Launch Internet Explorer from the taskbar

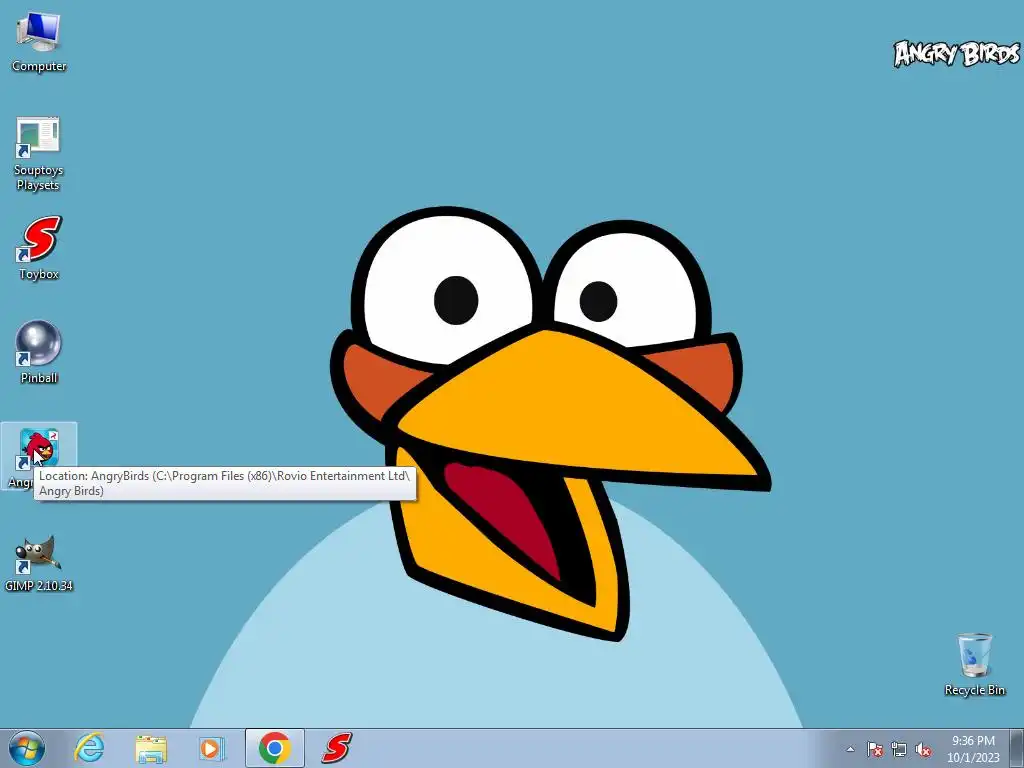tap(89, 748)
